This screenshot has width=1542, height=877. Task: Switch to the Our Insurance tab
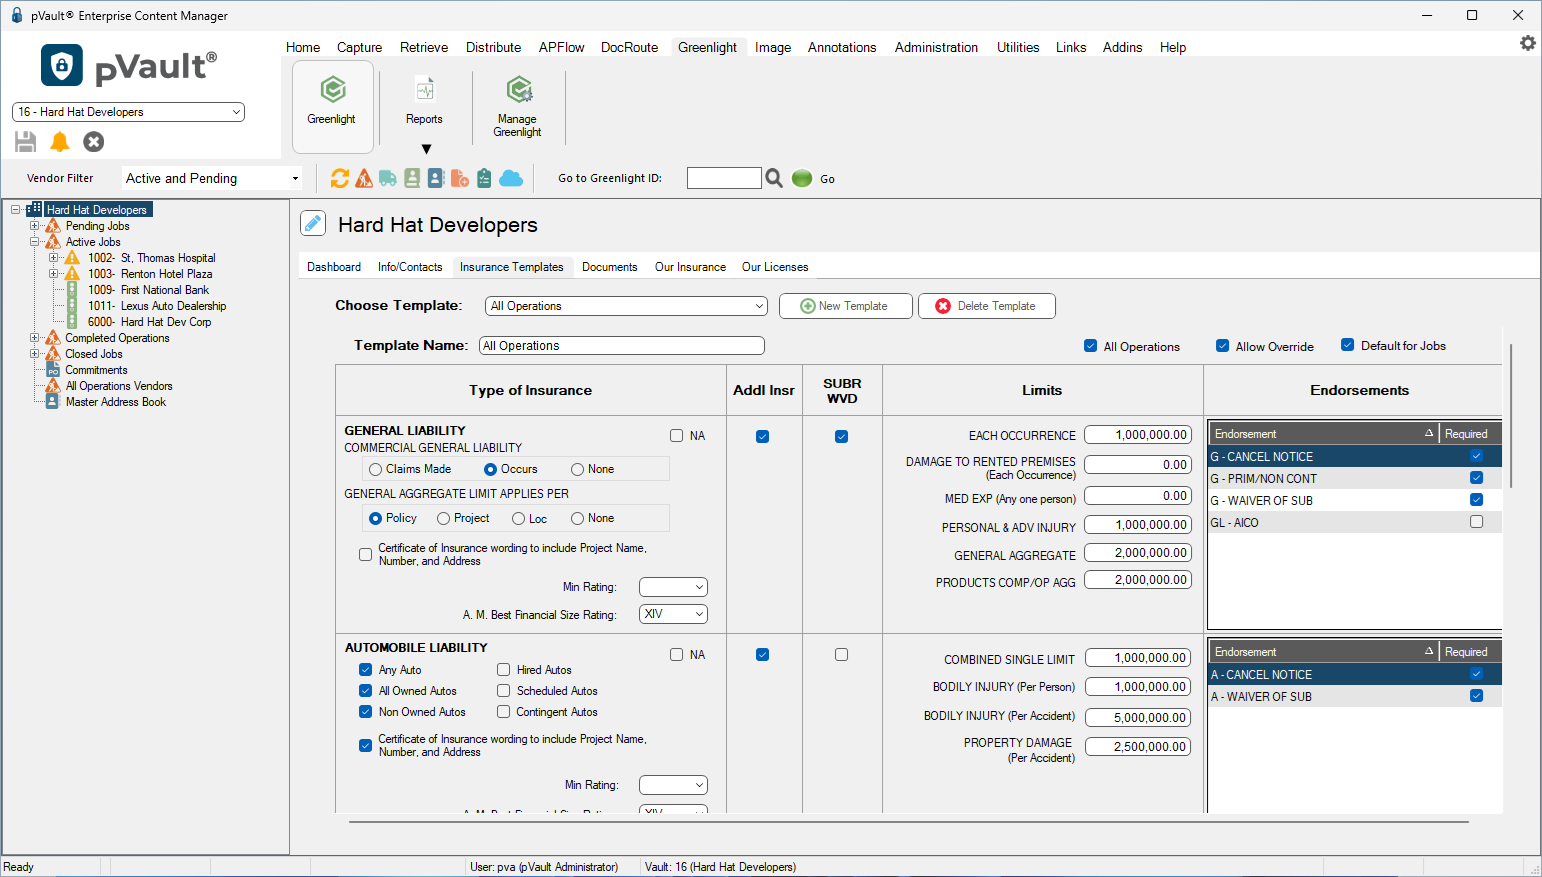[690, 267]
